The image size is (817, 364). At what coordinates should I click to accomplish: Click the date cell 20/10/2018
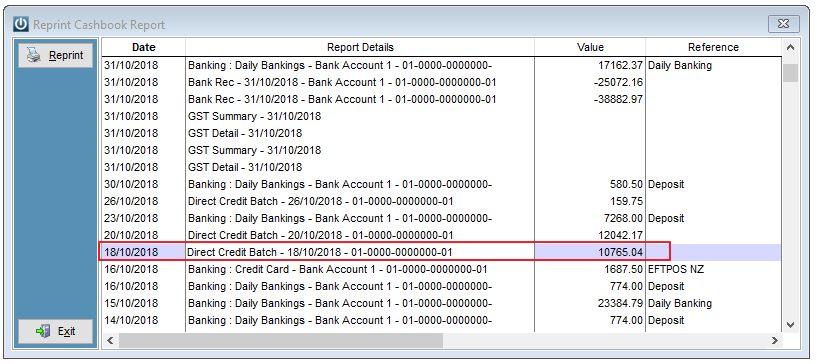coord(143,235)
